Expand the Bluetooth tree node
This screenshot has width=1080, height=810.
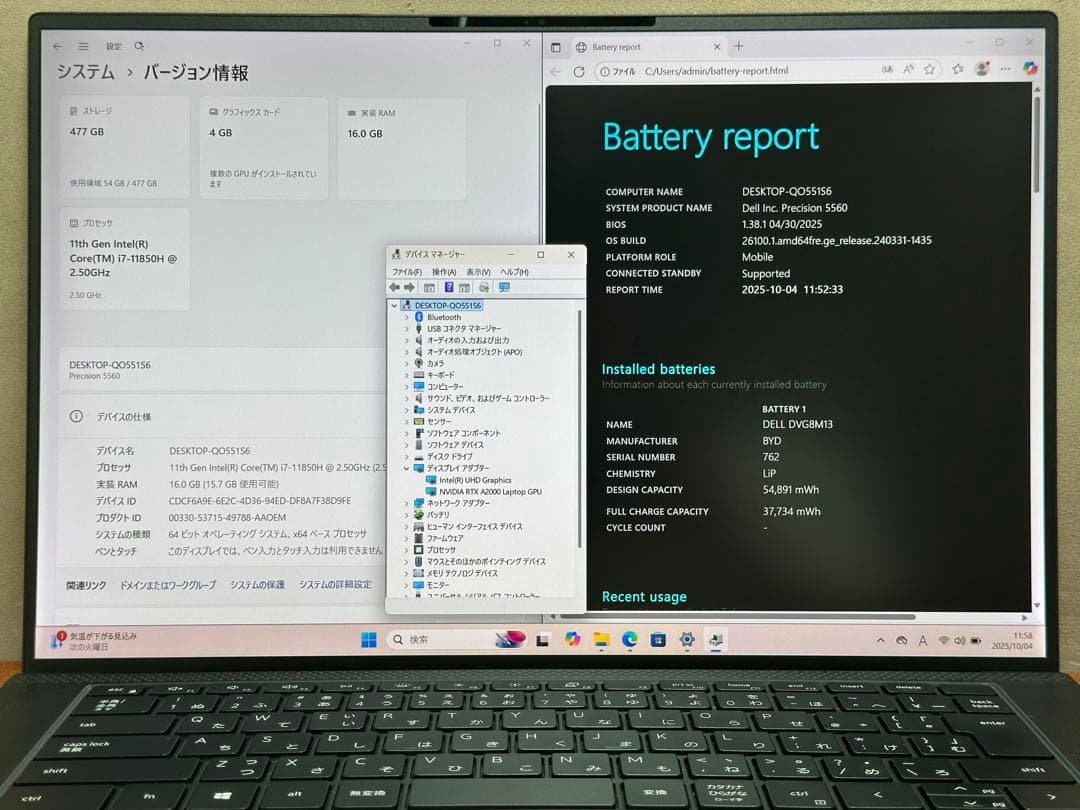pos(406,317)
